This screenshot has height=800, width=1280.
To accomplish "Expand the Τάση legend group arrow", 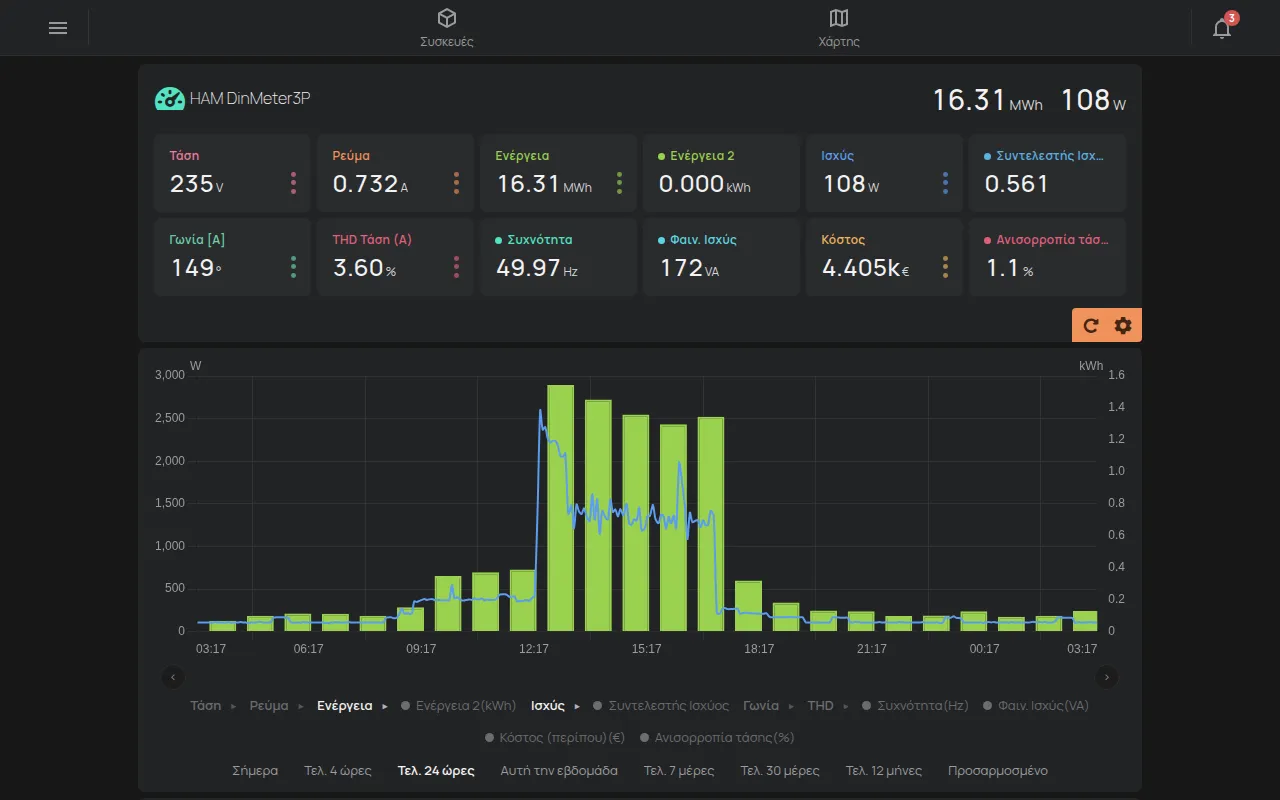I will [234, 706].
